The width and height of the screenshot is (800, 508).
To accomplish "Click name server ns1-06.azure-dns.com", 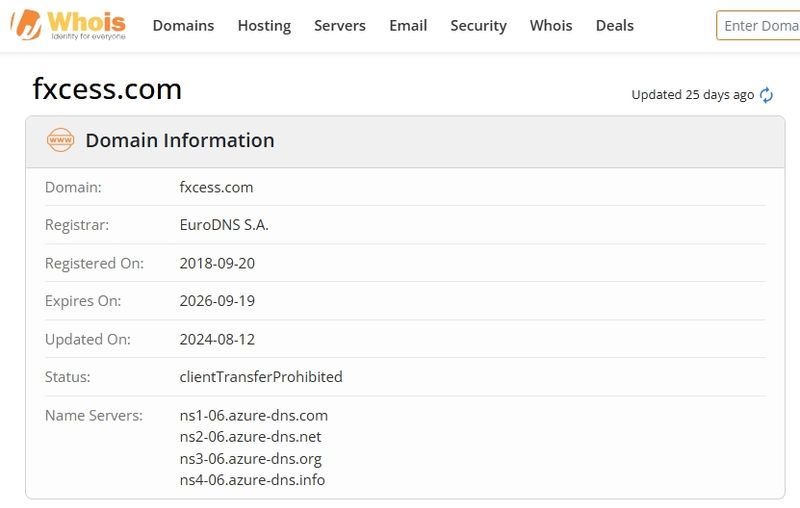I will (254, 416).
